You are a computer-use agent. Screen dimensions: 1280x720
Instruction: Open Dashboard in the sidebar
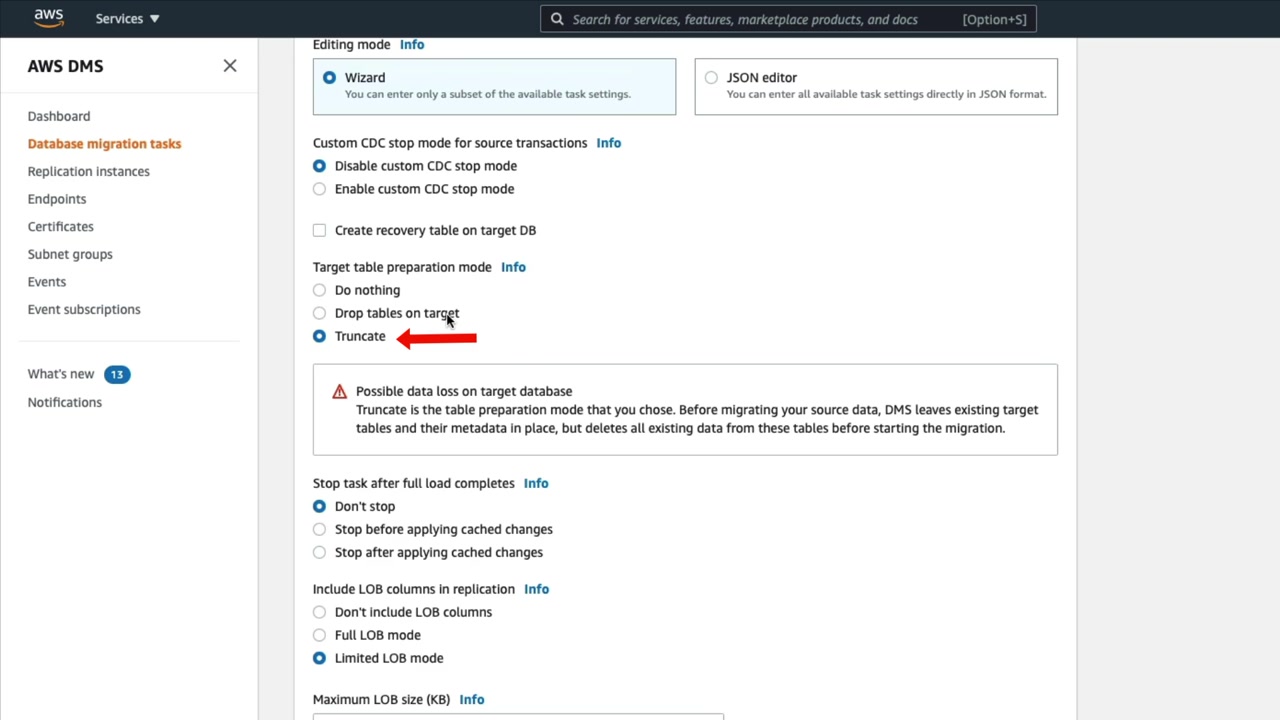pyautogui.click(x=59, y=116)
